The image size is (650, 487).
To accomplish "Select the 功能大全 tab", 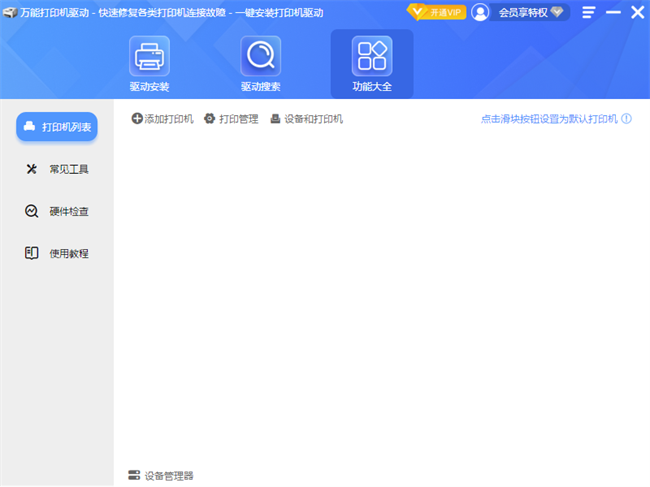I will pyautogui.click(x=372, y=63).
